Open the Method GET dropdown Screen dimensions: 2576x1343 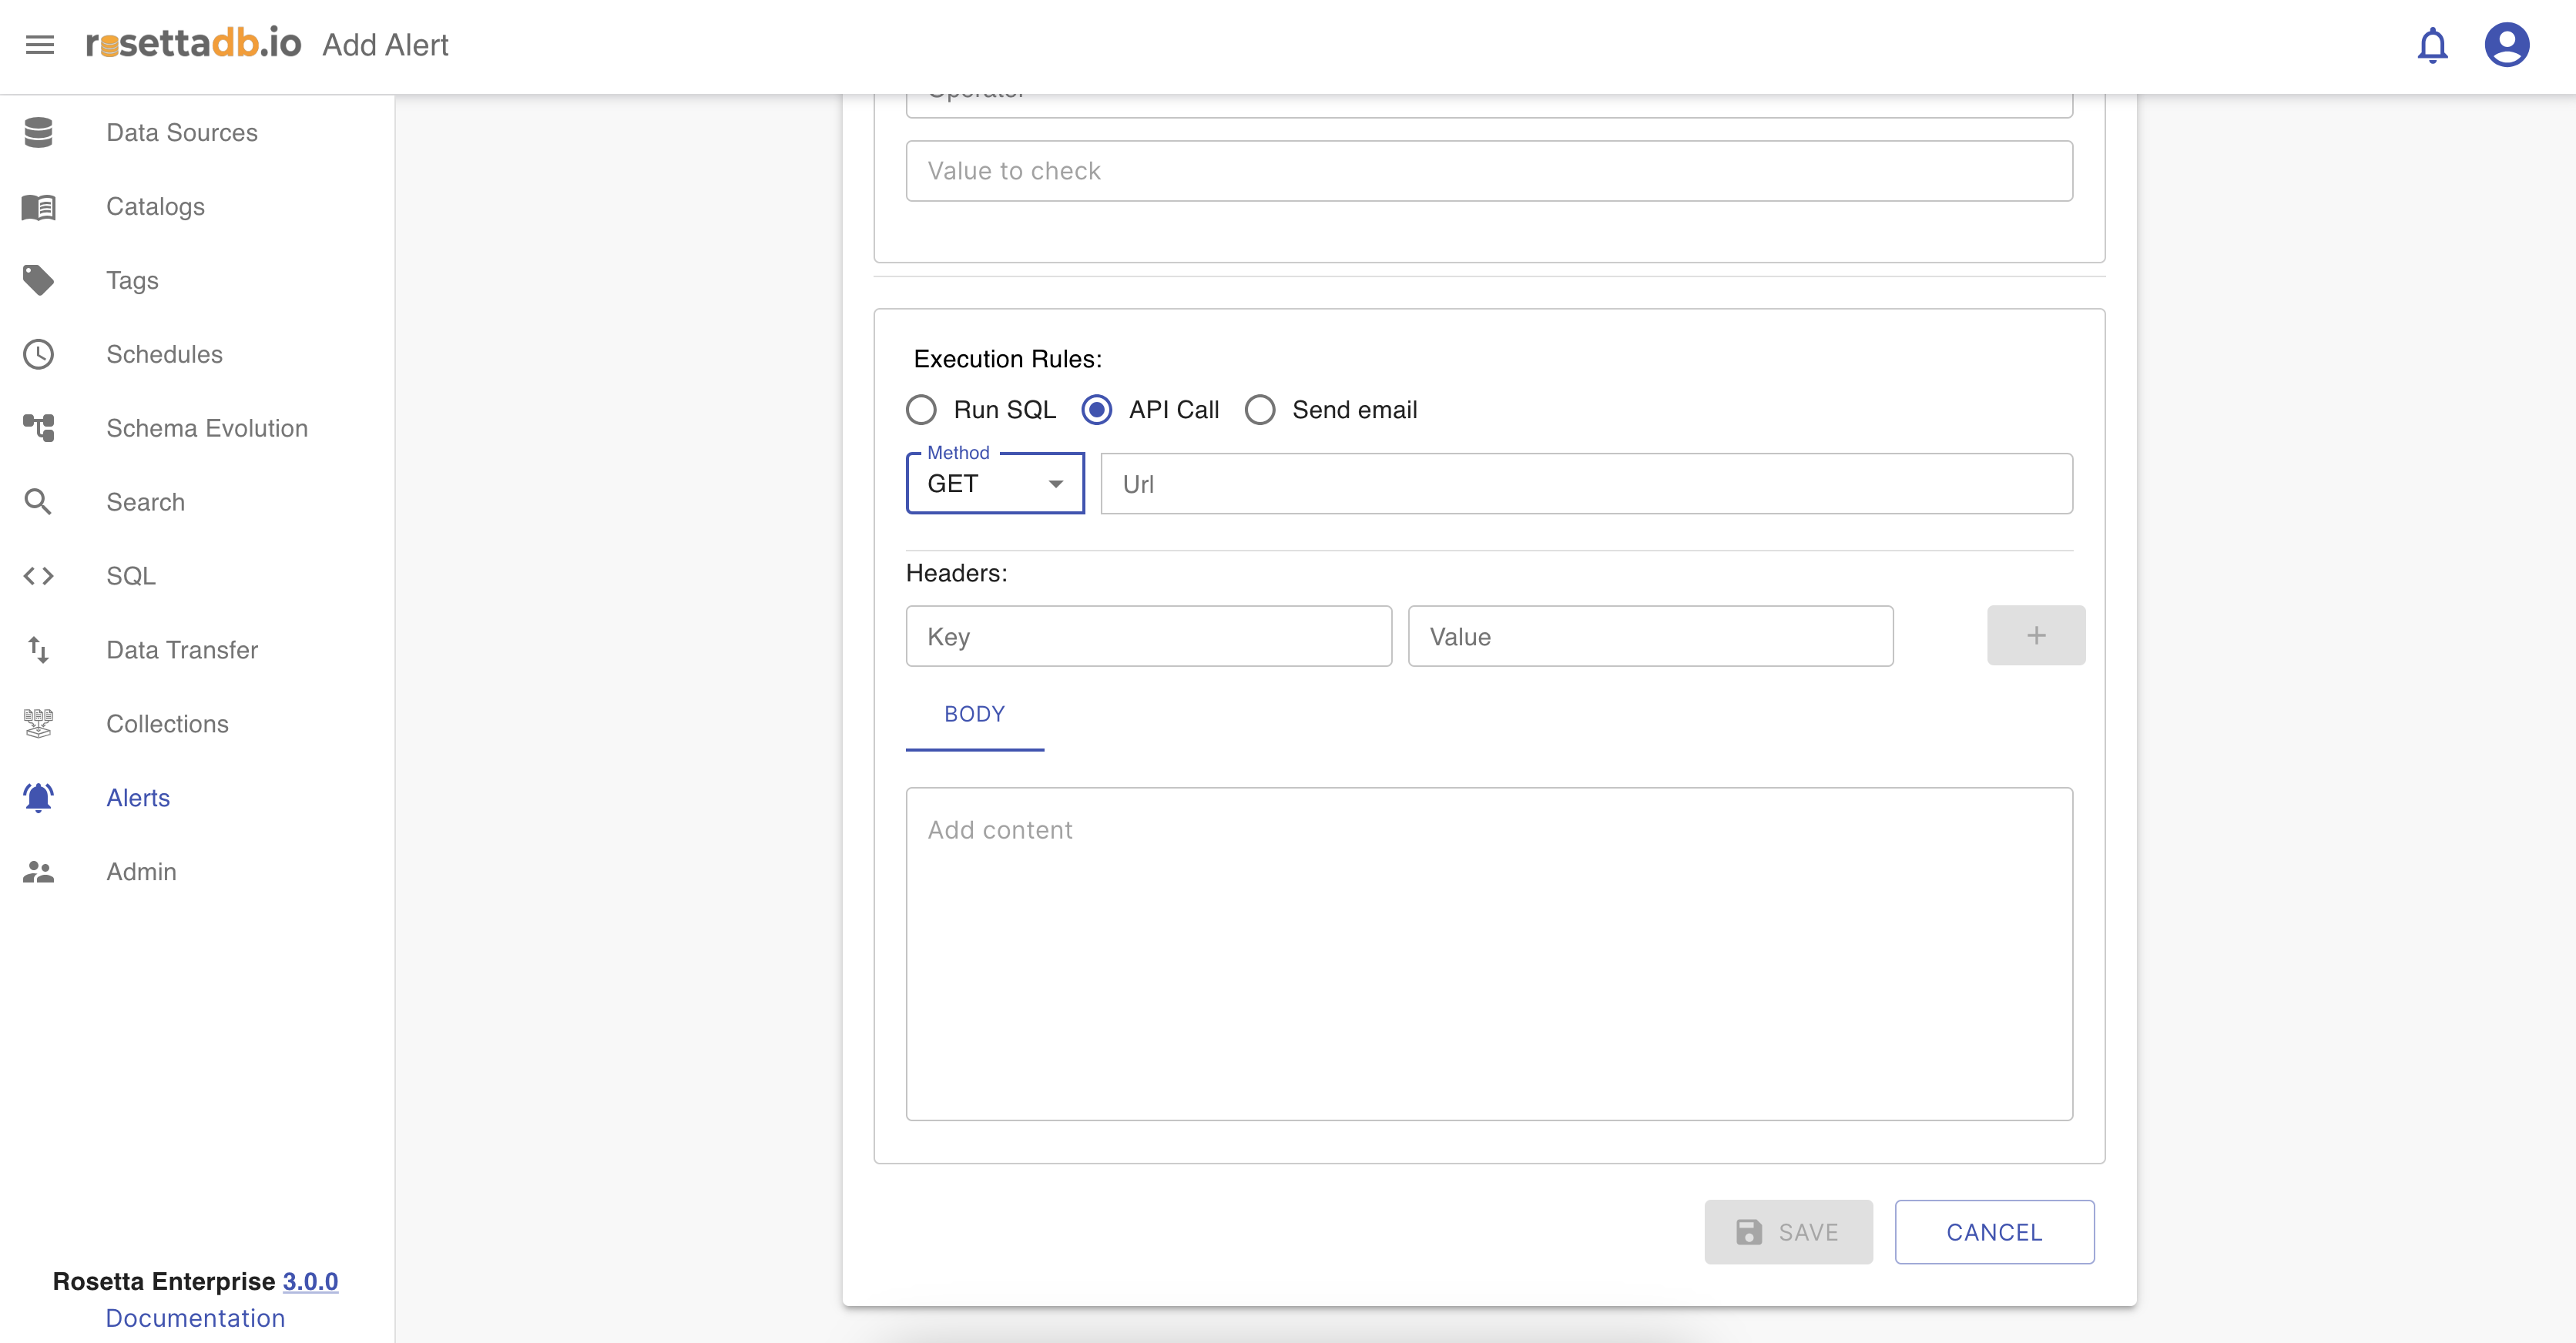pos(994,484)
